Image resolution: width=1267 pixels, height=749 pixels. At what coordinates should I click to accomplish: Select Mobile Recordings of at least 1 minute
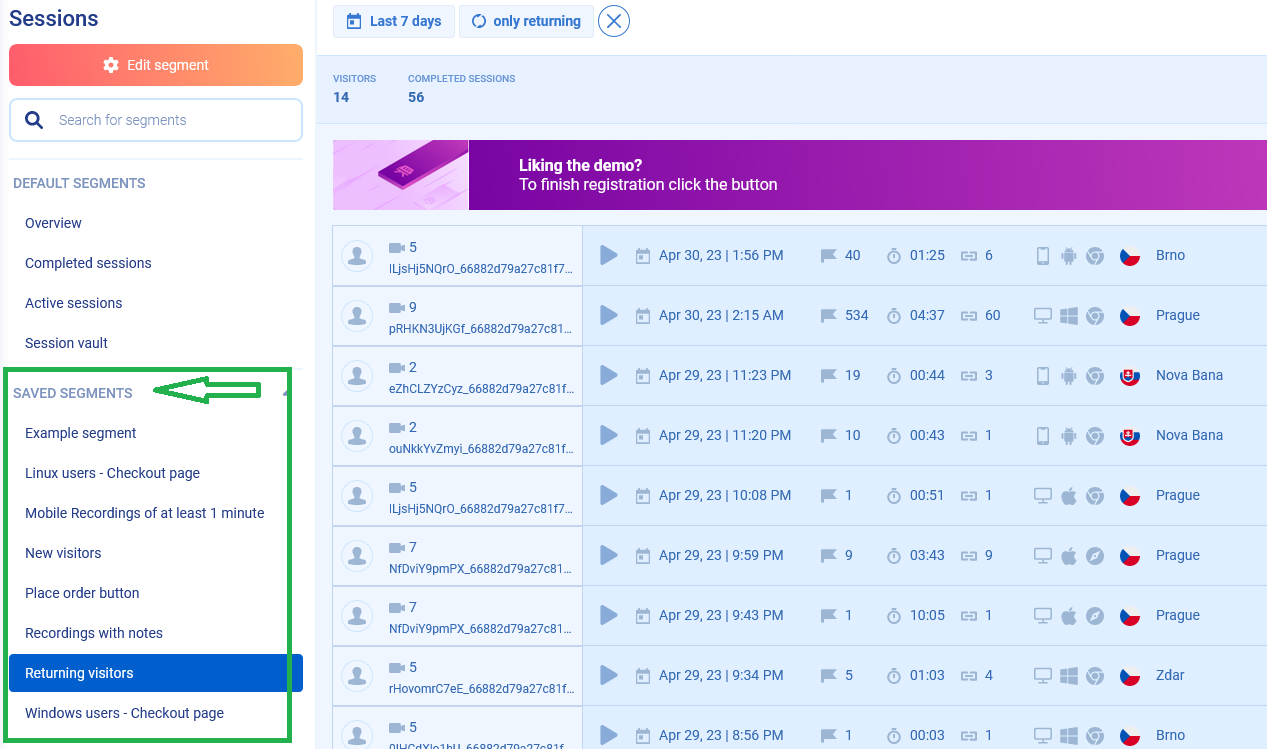[x=144, y=513]
